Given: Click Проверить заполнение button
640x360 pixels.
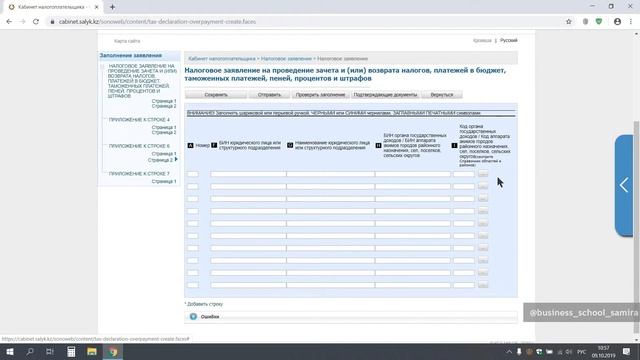Looking at the screenshot, I should pyautogui.click(x=320, y=95).
